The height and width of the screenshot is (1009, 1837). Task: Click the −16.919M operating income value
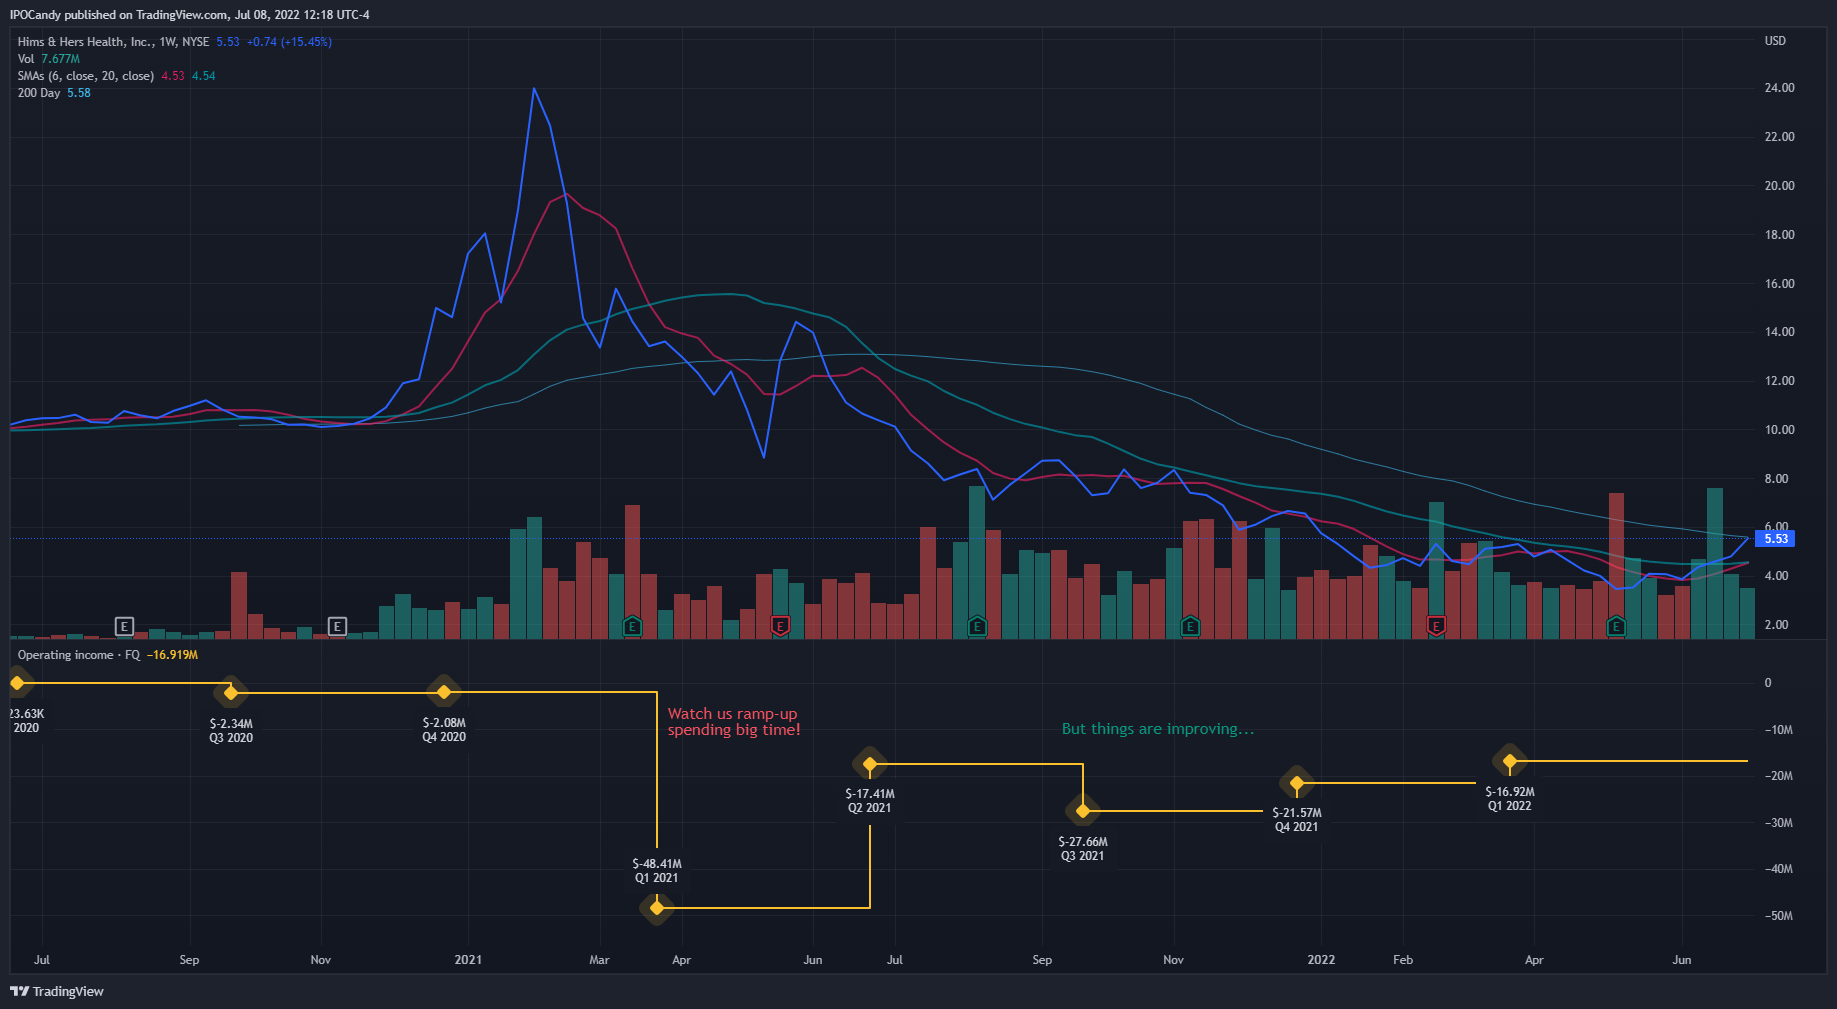172,655
